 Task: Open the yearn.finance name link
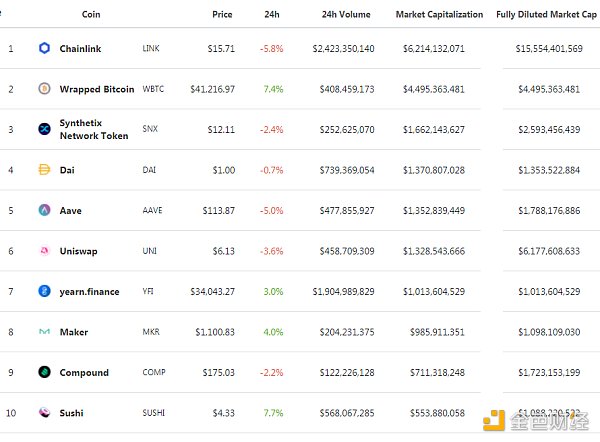(x=89, y=292)
